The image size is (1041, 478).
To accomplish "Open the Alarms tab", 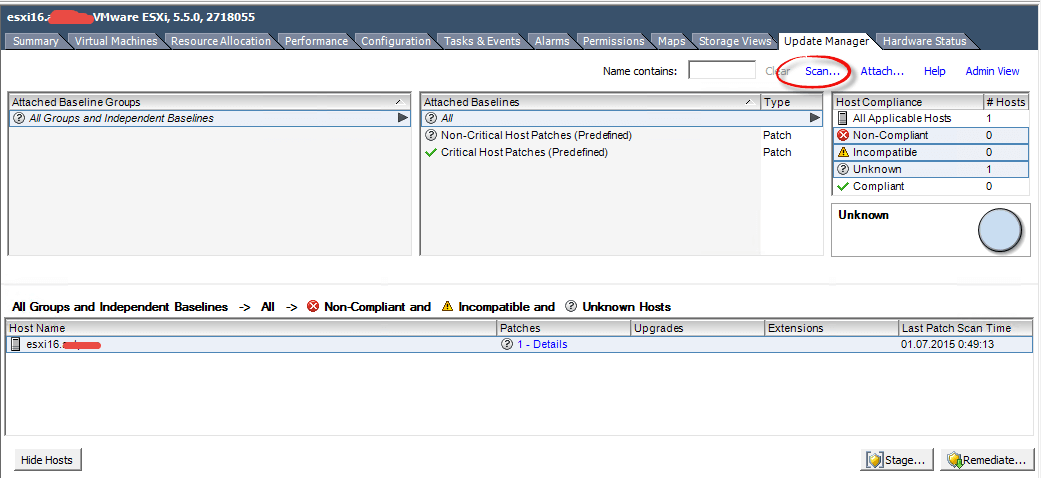I will (x=552, y=41).
